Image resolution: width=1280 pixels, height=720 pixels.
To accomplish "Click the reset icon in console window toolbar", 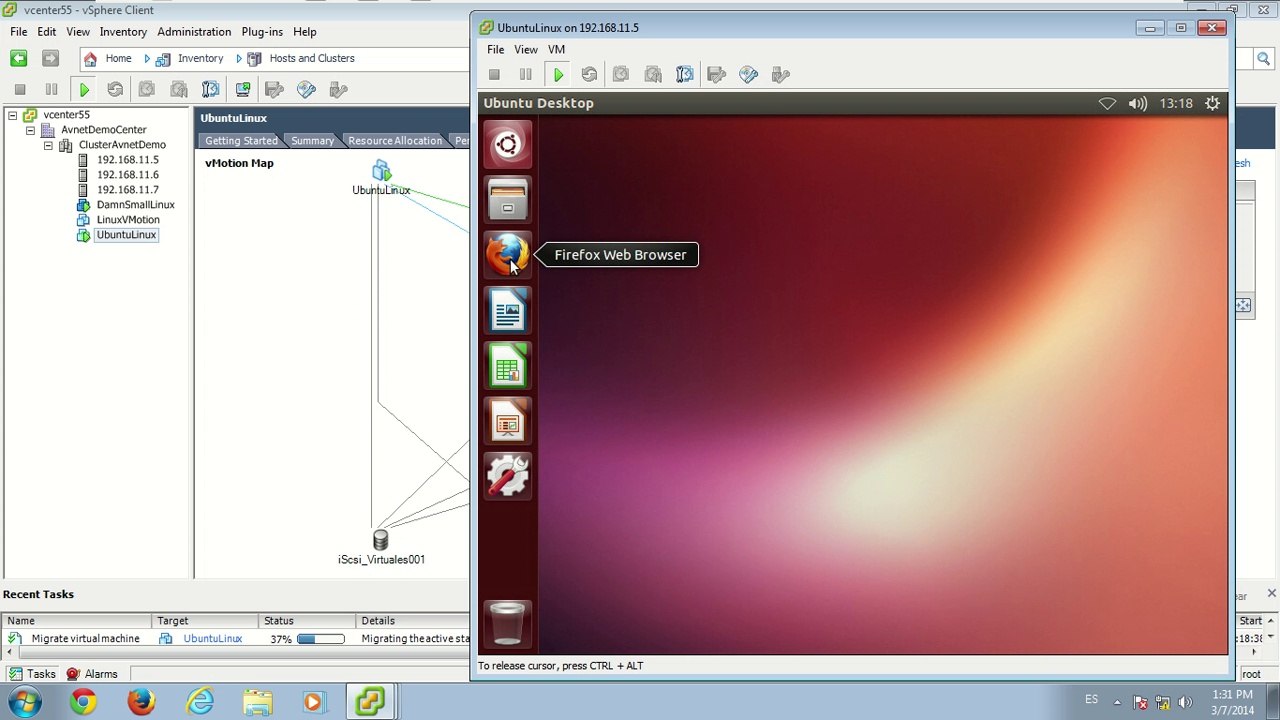I will pyautogui.click(x=589, y=74).
